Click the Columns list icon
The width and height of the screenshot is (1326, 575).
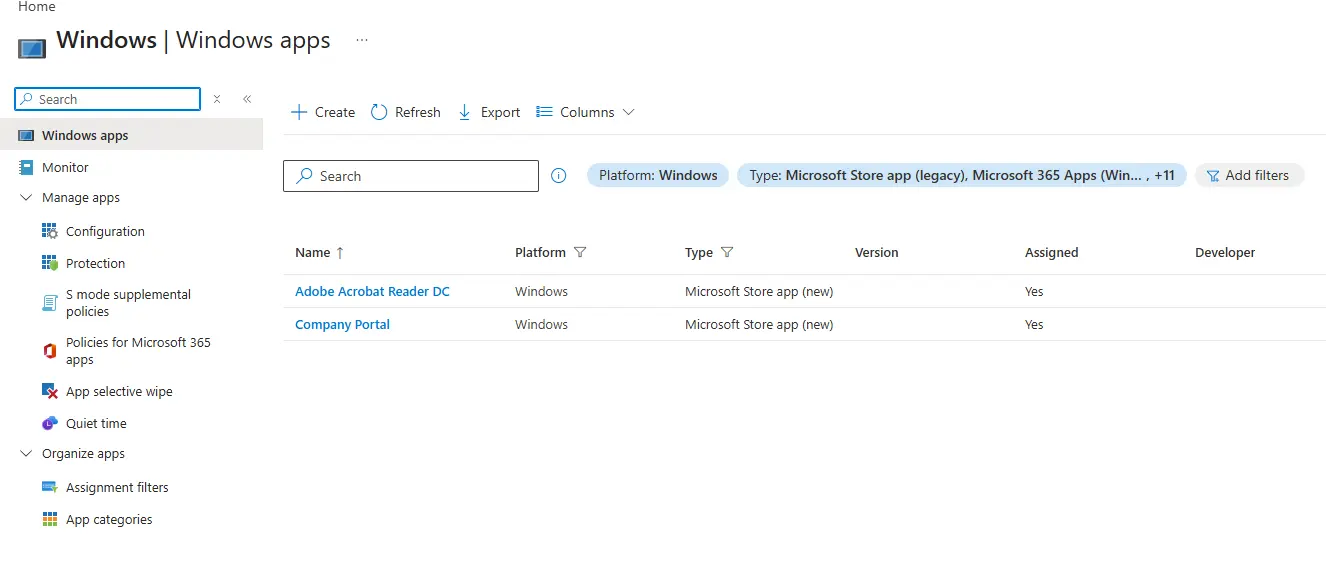545,112
